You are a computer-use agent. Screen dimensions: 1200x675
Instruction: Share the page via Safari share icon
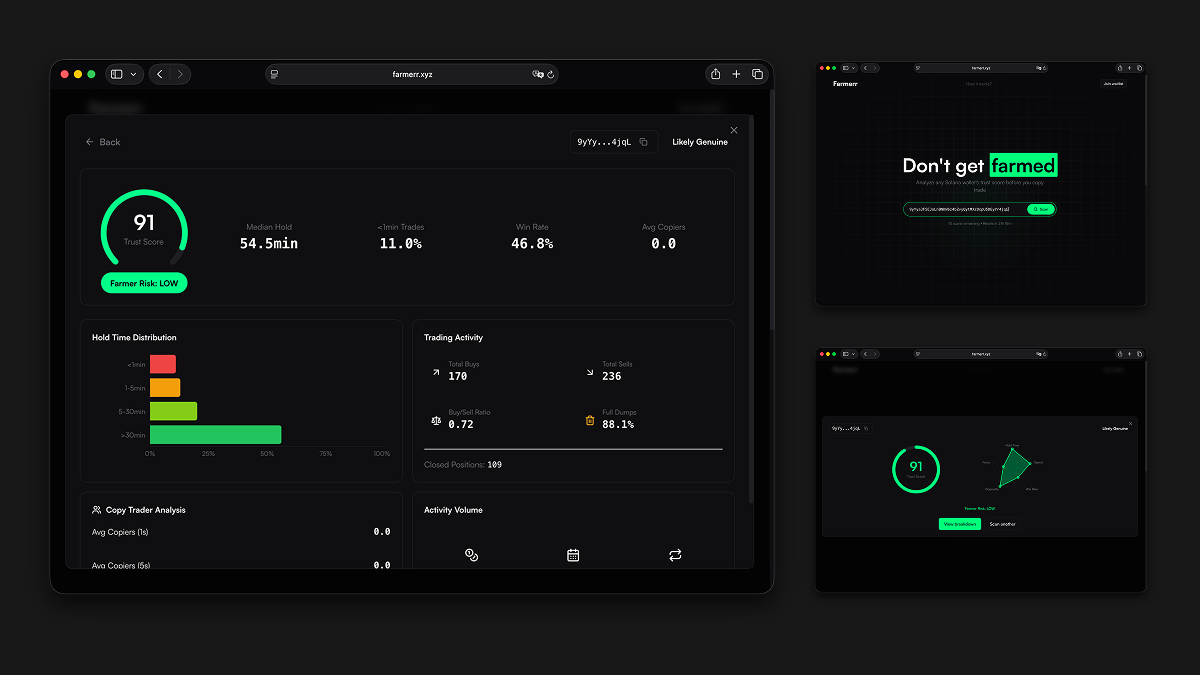[714, 74]
